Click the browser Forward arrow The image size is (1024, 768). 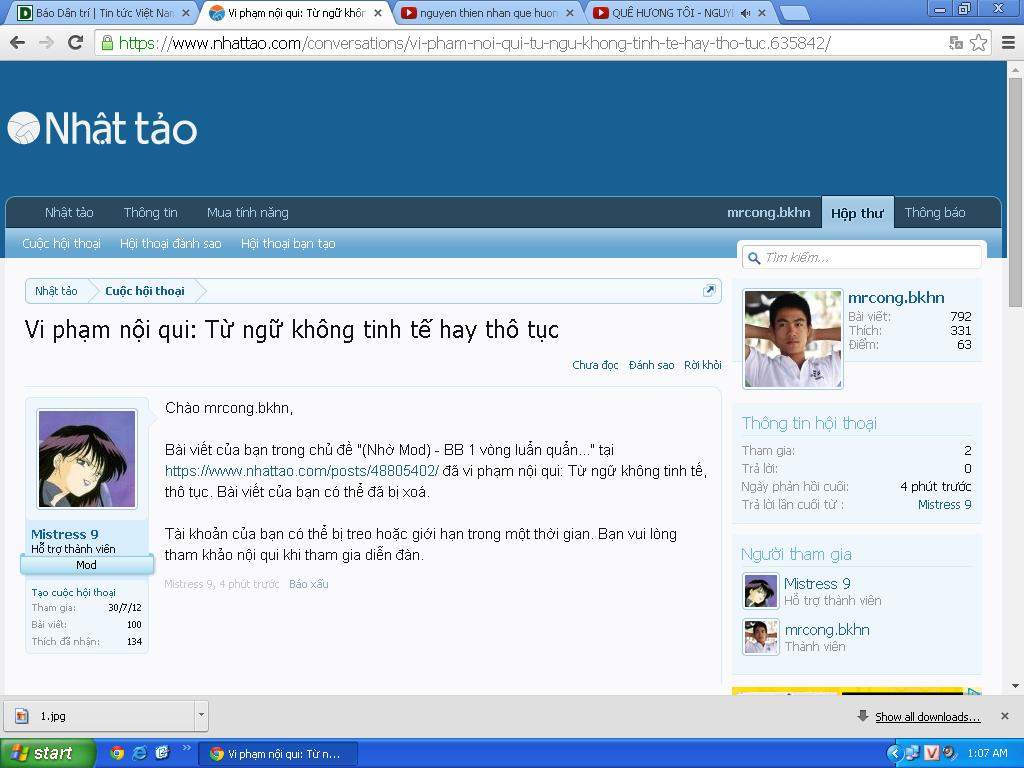(46, 43)
